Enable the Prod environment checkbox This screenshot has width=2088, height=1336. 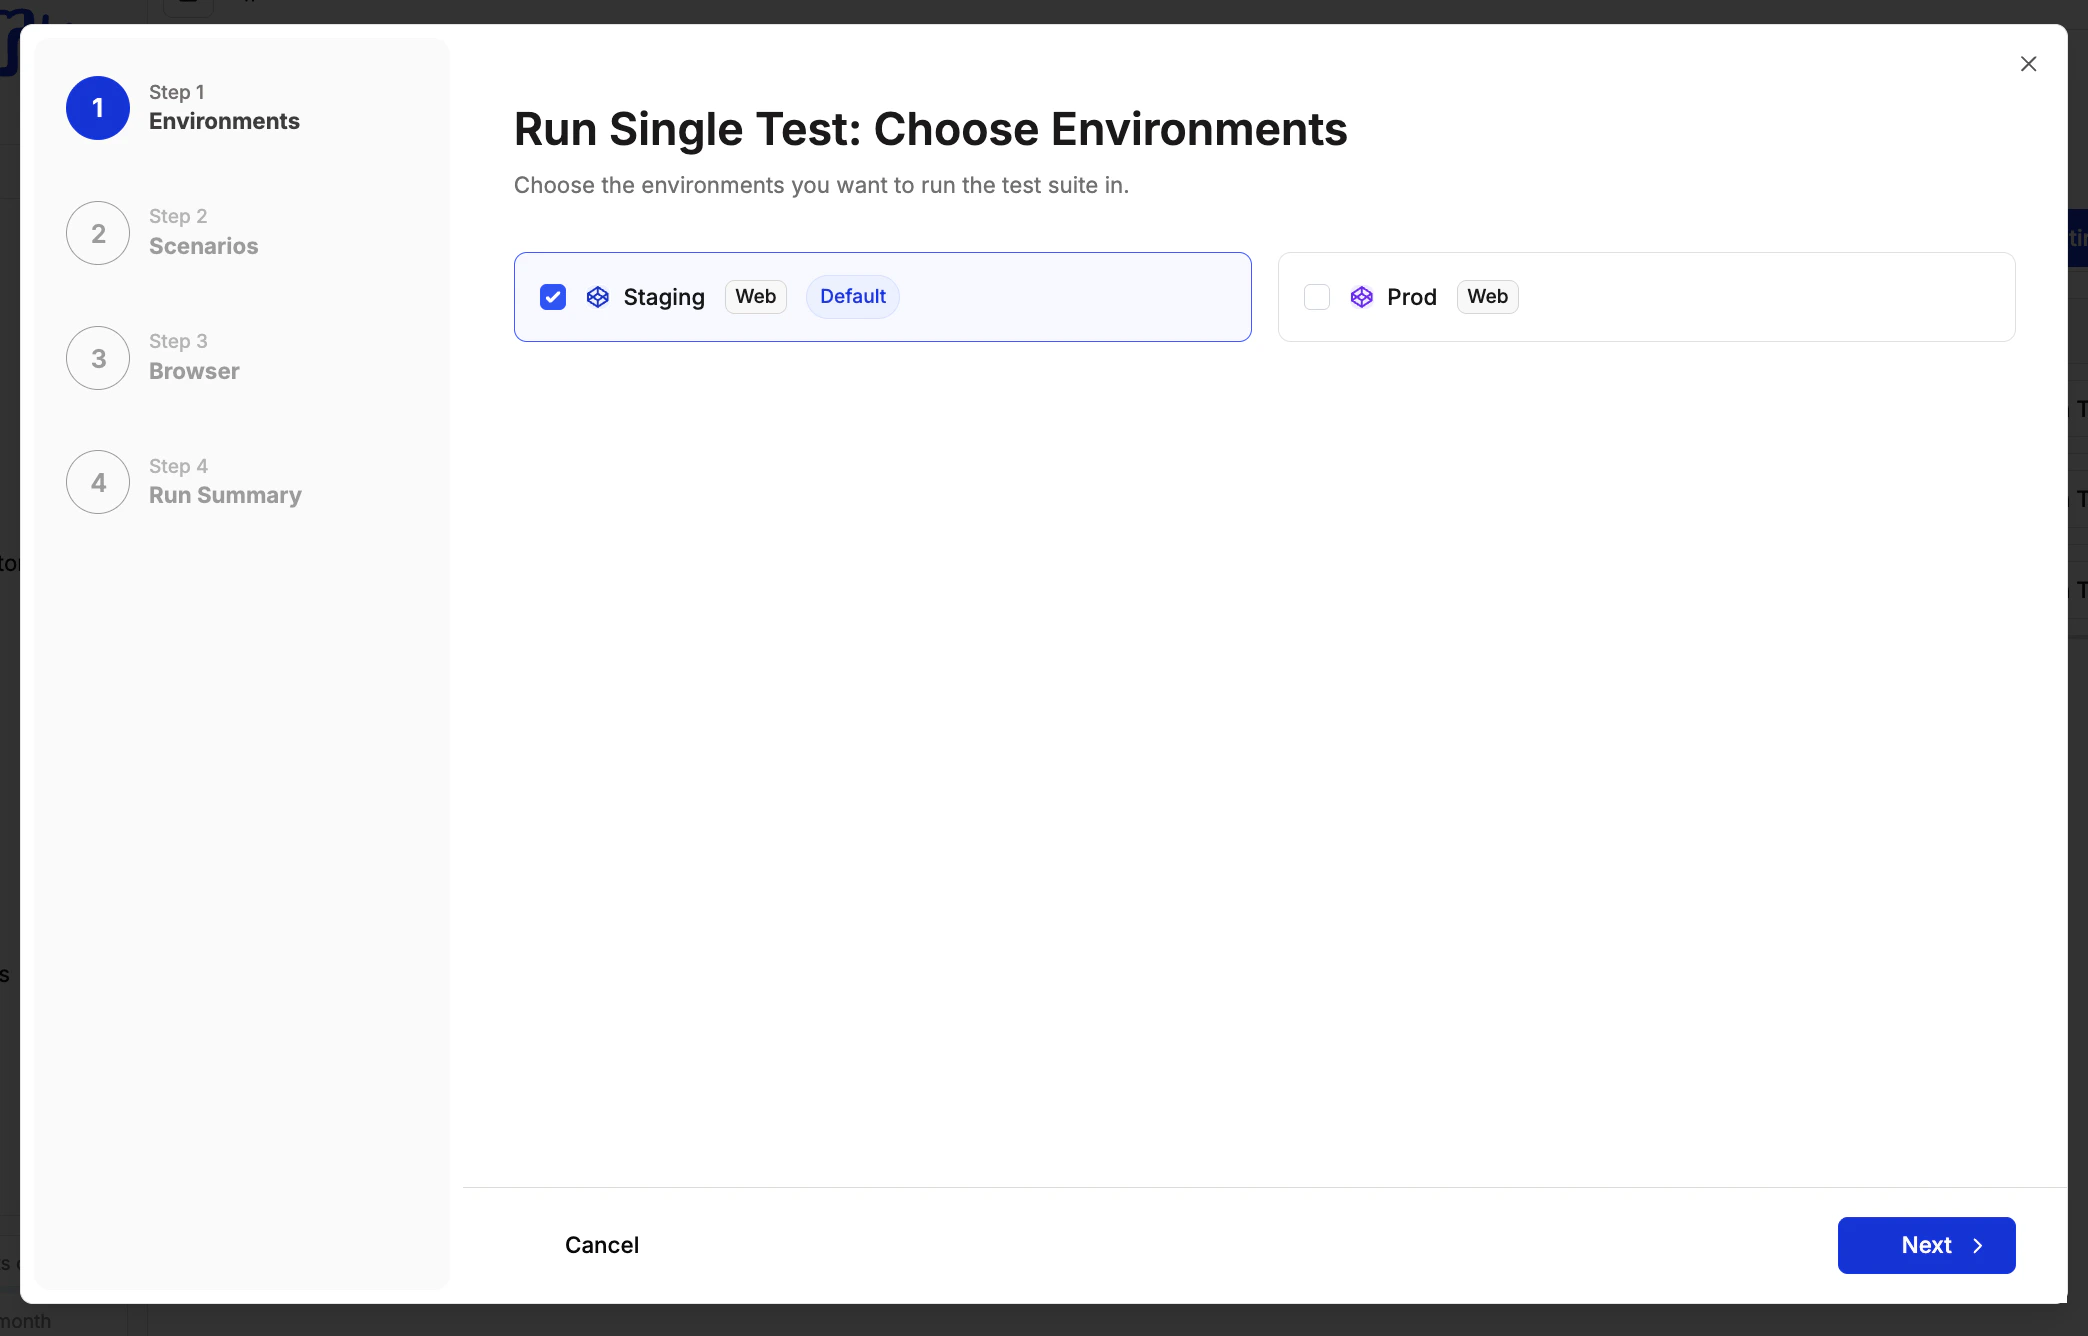pos(1316,297)
